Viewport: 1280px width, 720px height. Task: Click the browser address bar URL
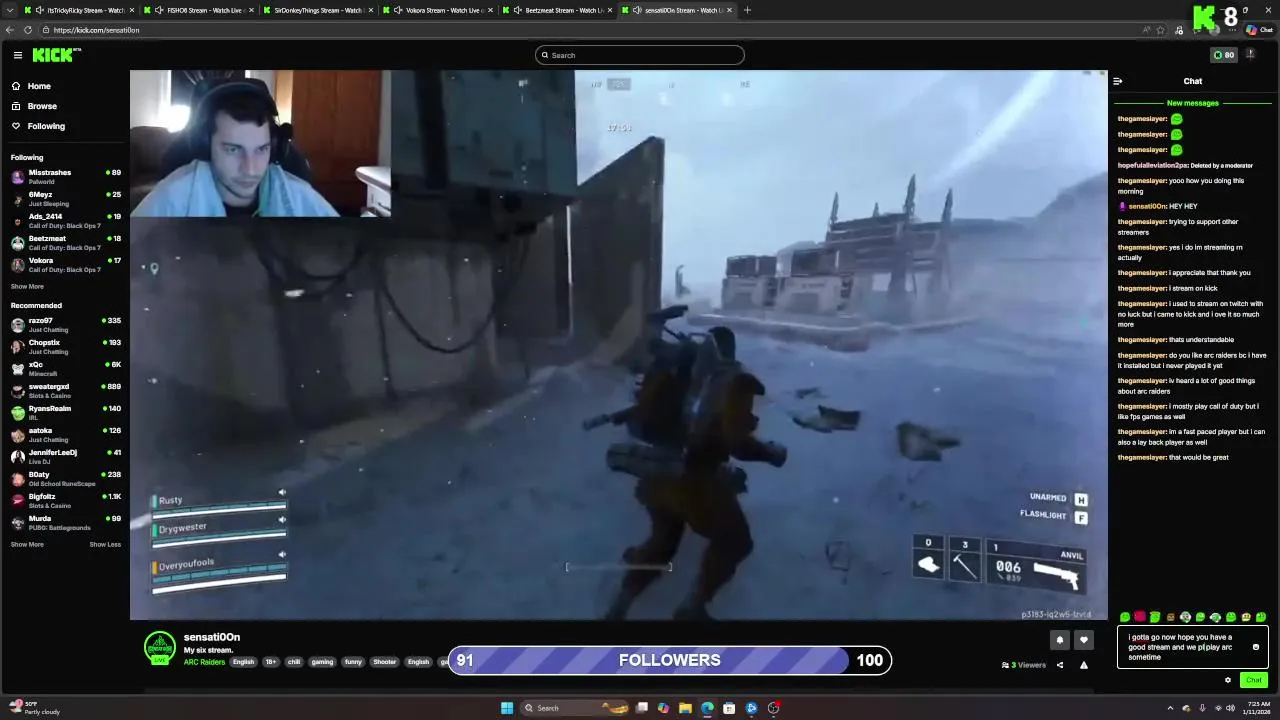pyautogui.click(x=97, y=30)
